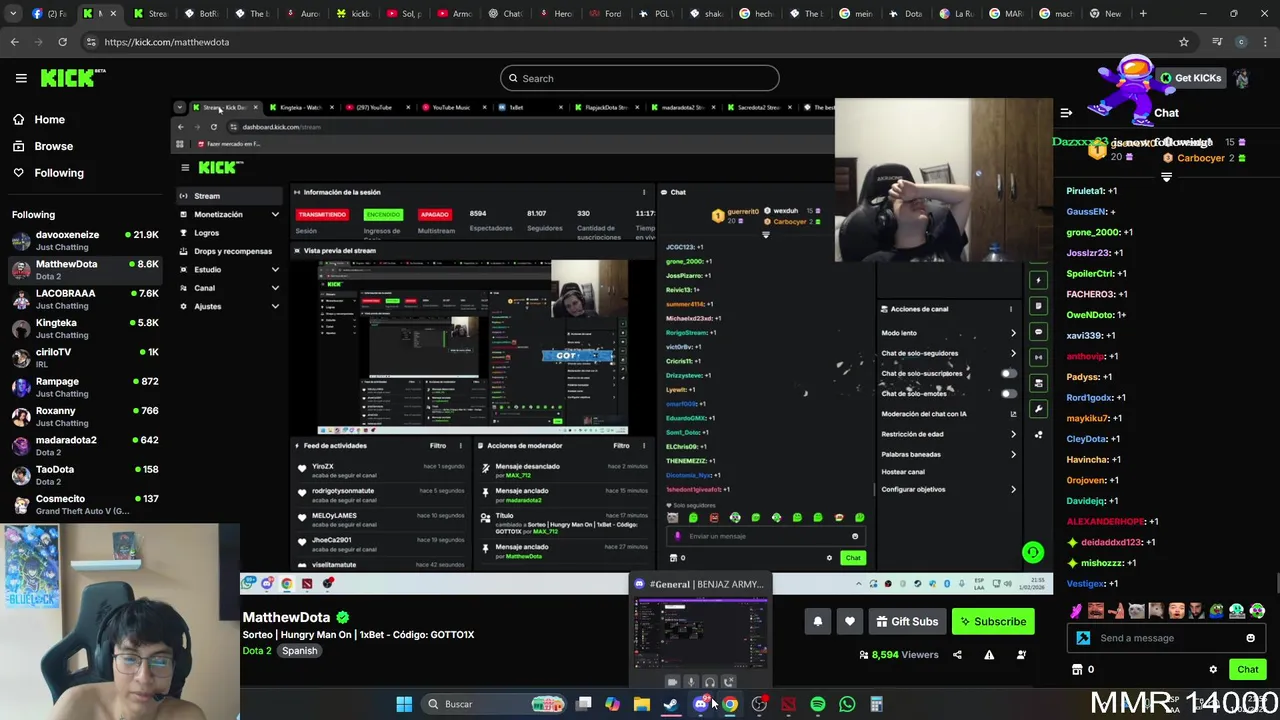This screenshot has width=1280, height=720.
Task: Reload the page in Chrome
Action: point(62,42)
